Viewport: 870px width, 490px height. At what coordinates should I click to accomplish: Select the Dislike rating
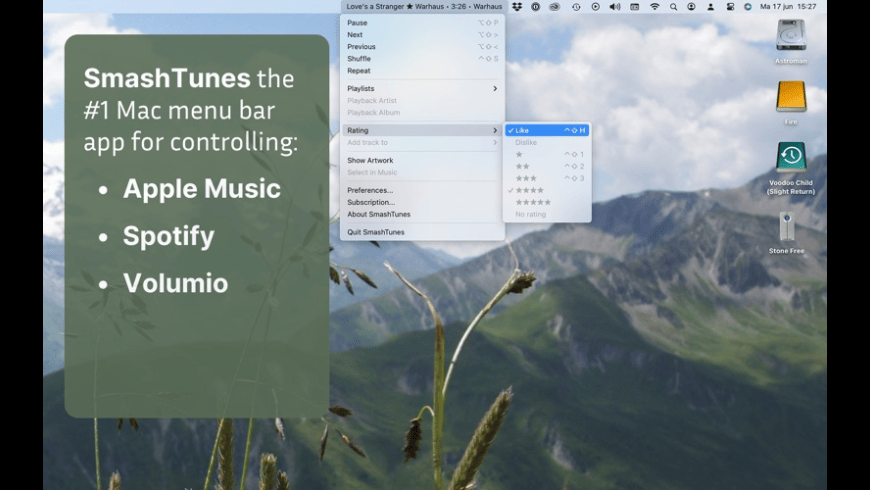(x=547, y=143)
